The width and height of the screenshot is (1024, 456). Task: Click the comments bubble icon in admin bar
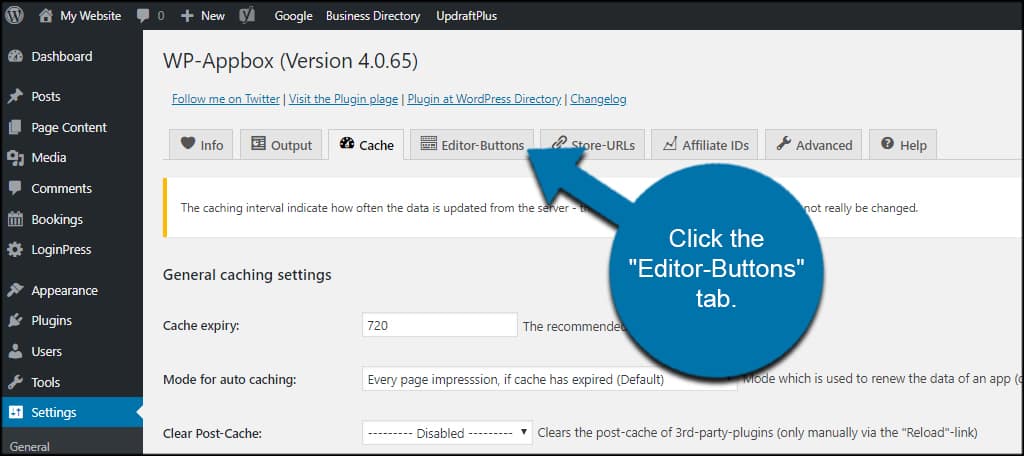[143, 16]
